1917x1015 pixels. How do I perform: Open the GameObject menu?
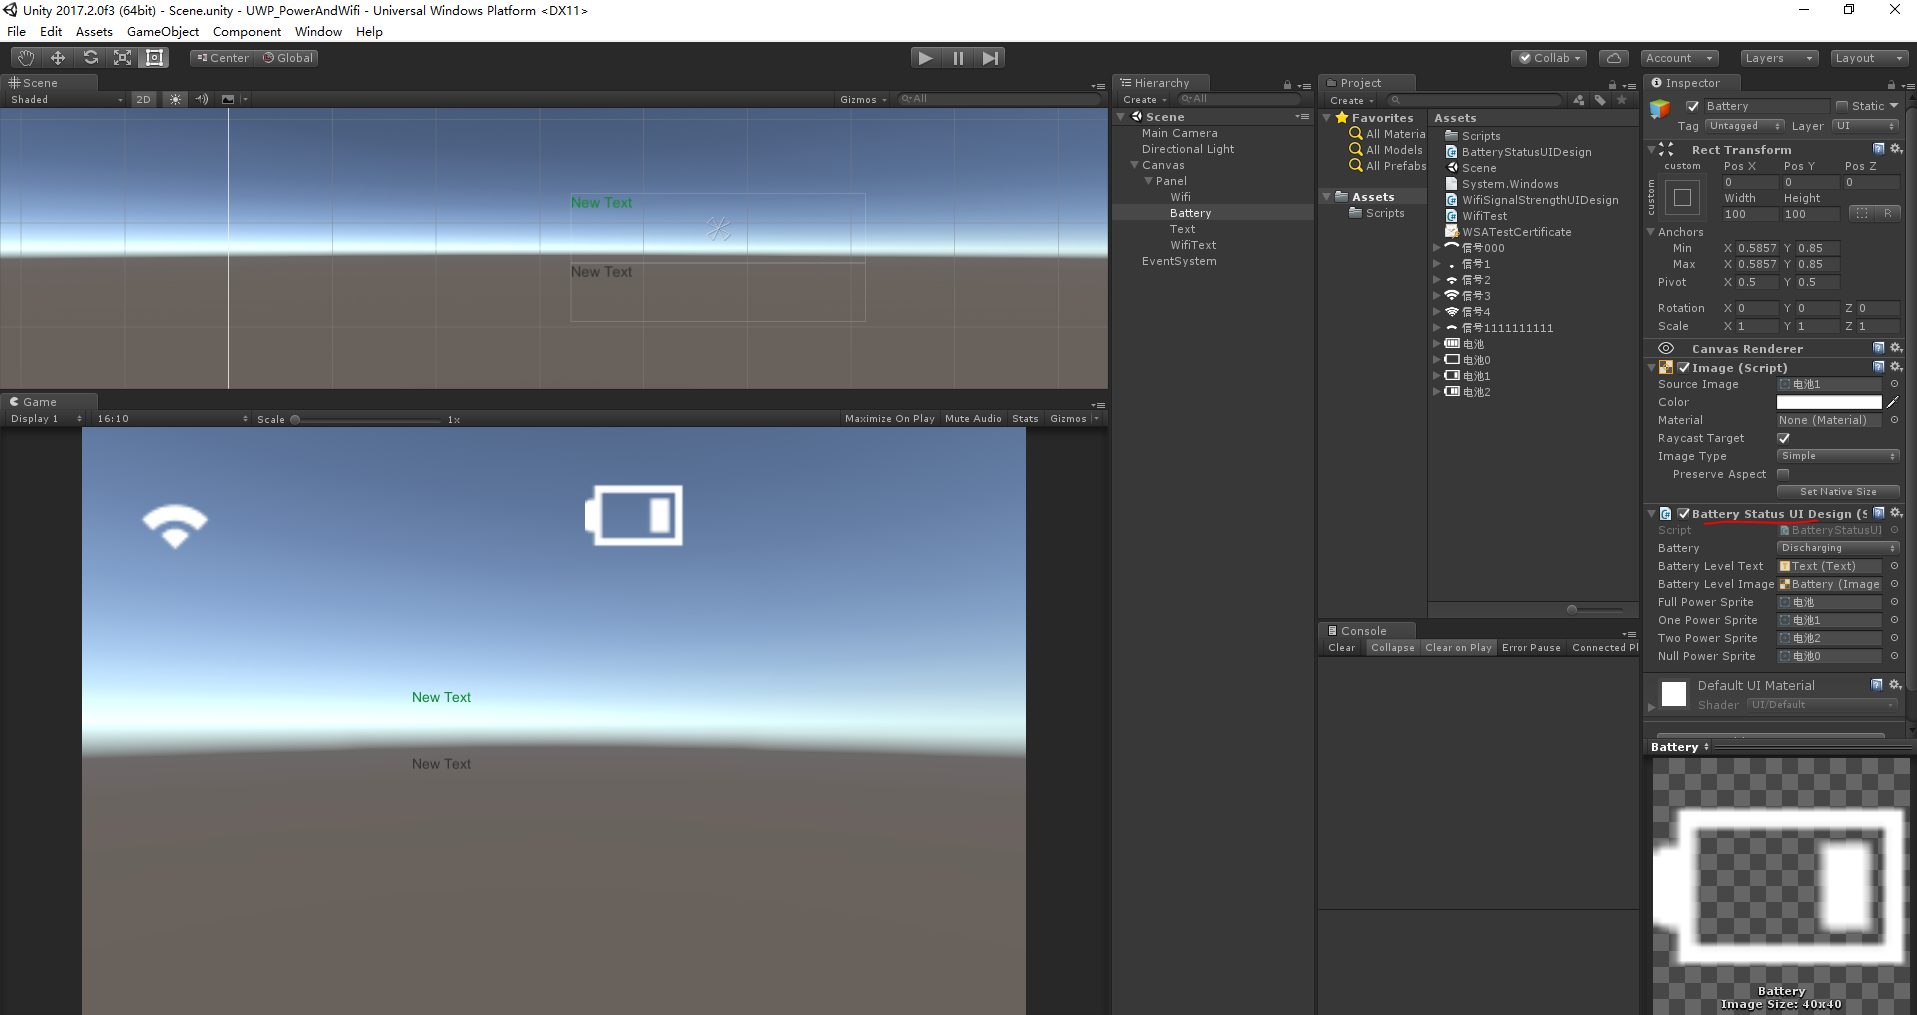163,32
